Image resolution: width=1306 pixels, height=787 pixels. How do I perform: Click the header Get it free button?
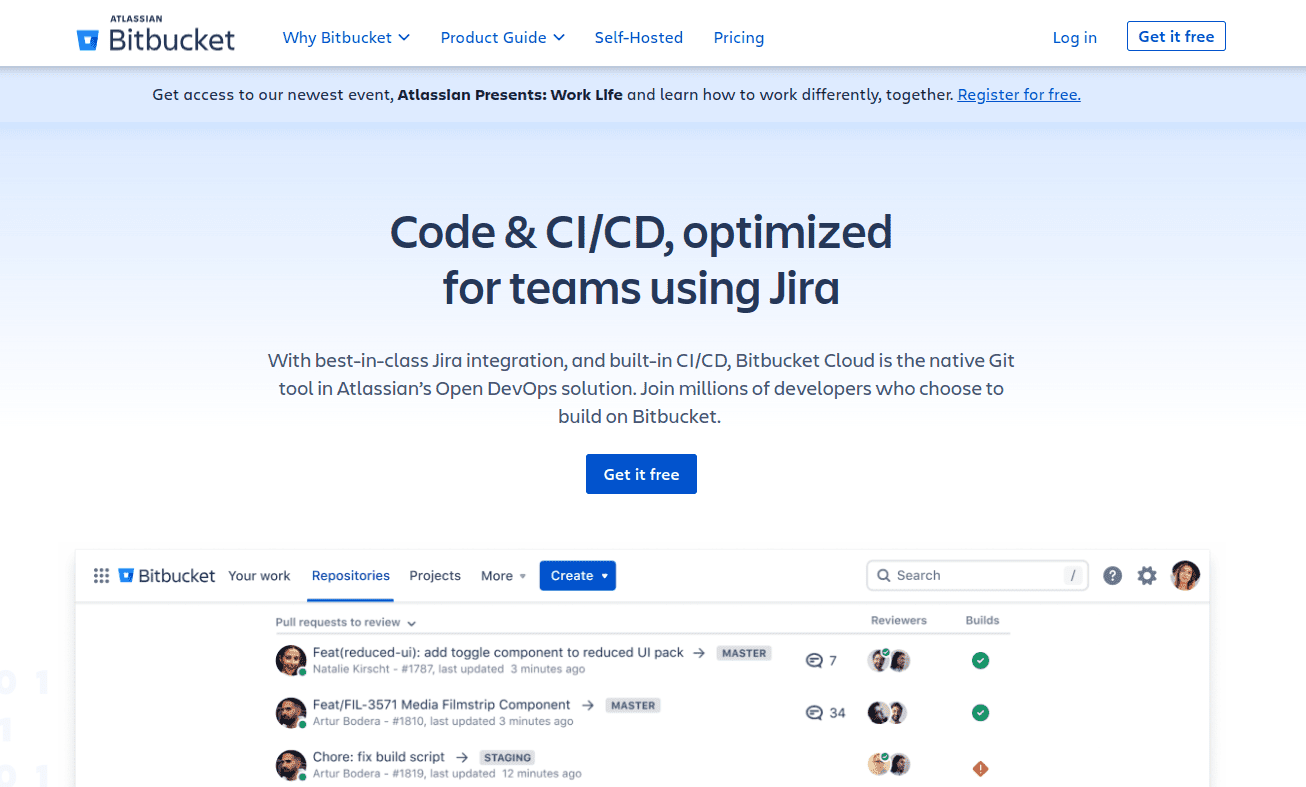[1176, 36]
